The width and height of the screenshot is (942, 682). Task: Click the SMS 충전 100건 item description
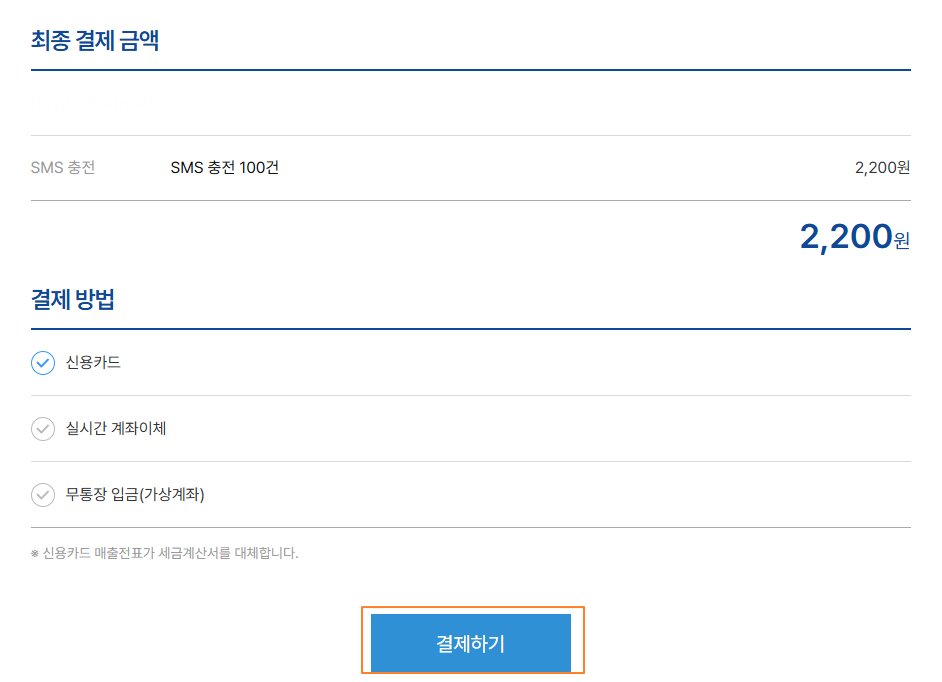(x=224, y=168)
